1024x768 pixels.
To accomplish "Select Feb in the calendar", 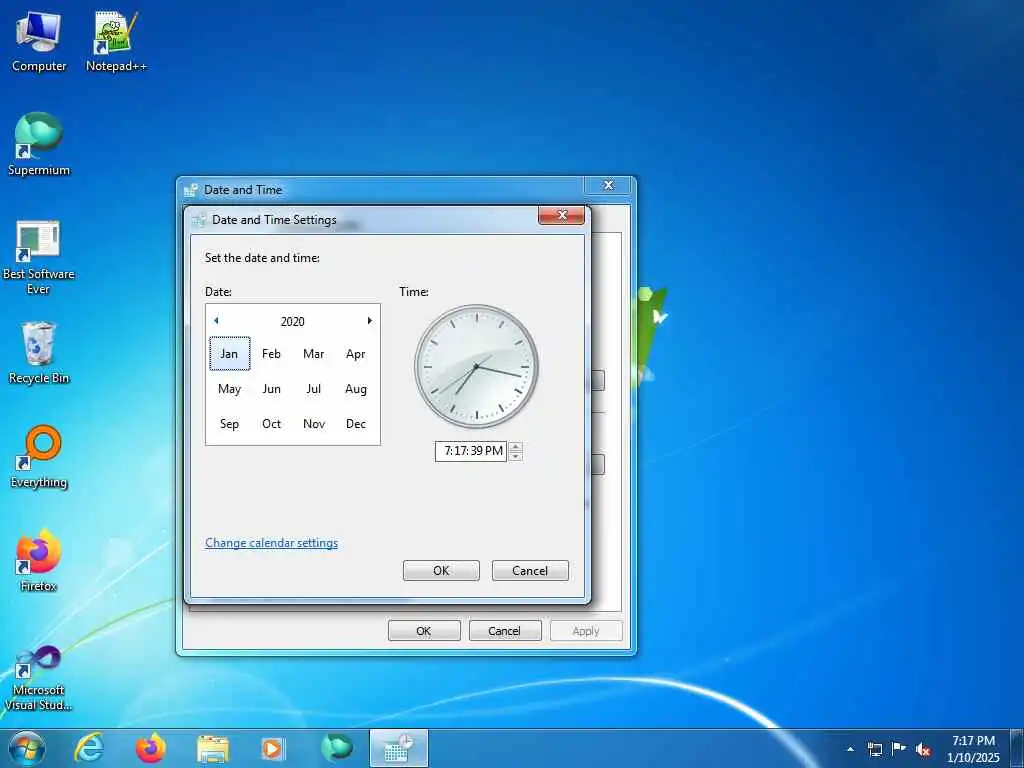I will (271, 354).
